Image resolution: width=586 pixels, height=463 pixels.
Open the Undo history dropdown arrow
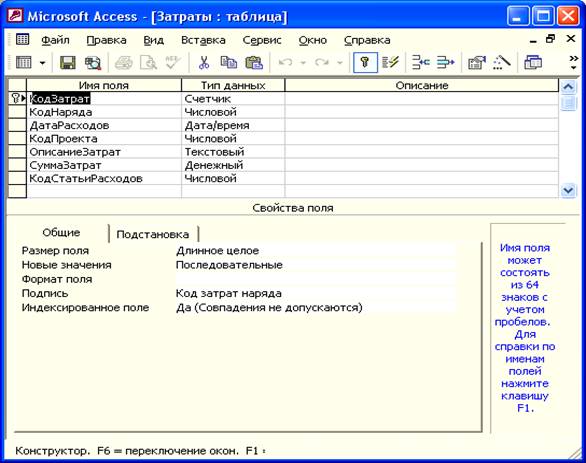coord(303,63)
